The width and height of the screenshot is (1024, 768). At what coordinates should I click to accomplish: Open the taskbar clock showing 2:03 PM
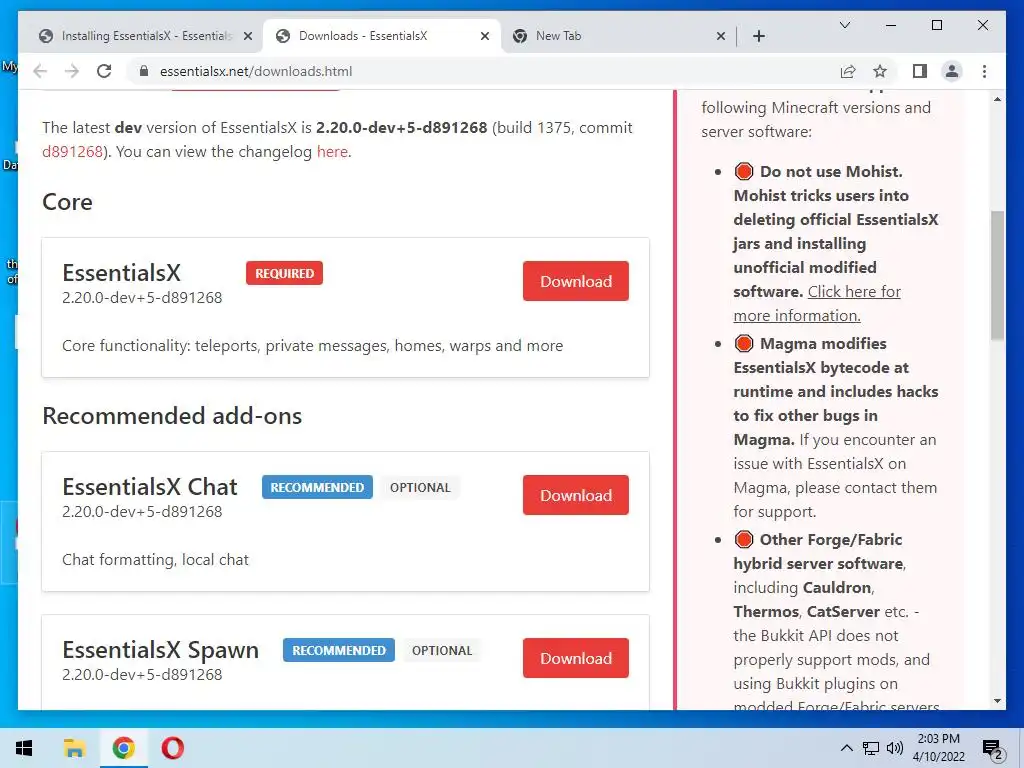pos(938,748)
